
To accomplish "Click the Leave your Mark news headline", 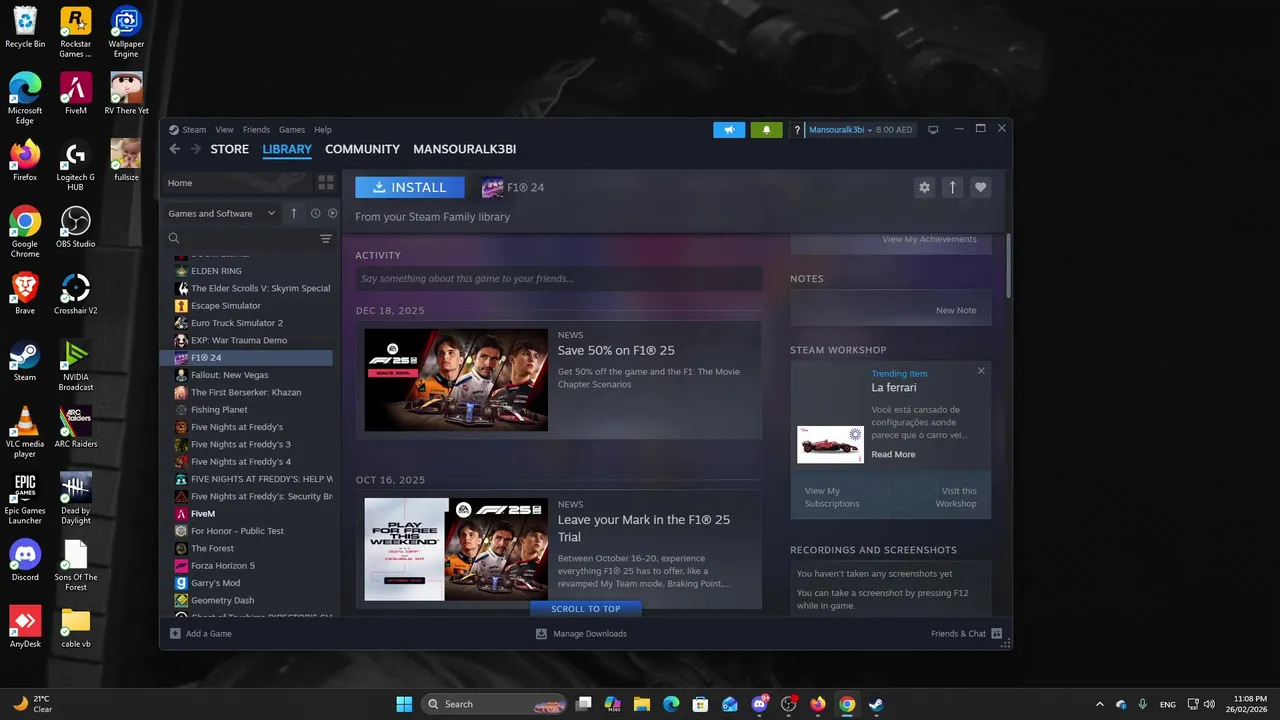I will pos(644,528).
